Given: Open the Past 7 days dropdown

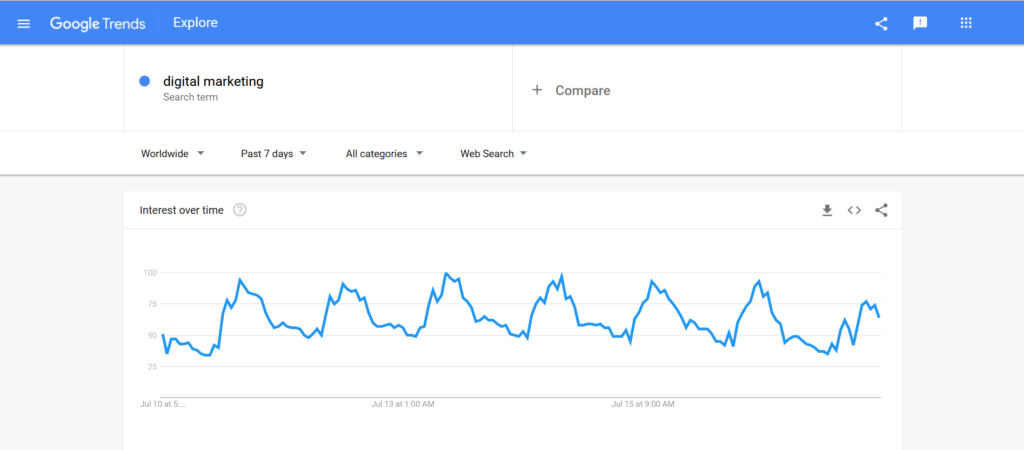Looking at the screenshot, I should (274, 153).
